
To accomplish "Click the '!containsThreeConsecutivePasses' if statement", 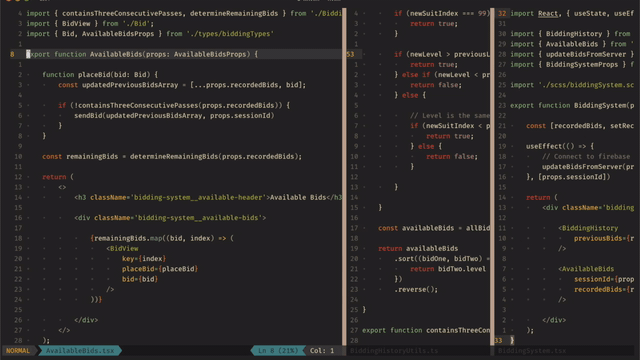I will pyautogui.click(x=174, y=105).
